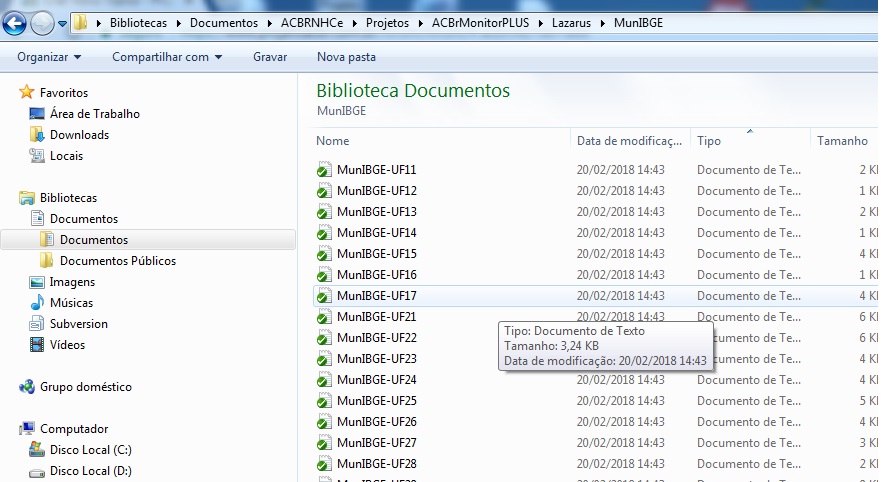Open recent locations dropdown beside navigation arrows
The height and width of the screenshot is (482, 887).
point(62,24)
